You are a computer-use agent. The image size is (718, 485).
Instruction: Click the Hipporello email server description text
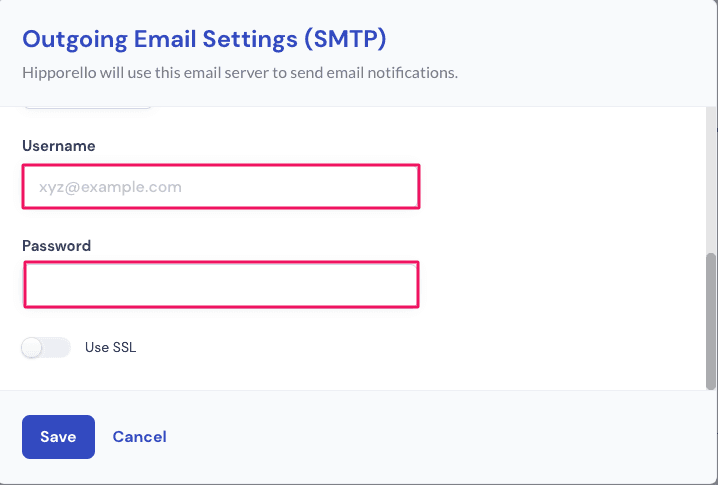tap(240, 73)
